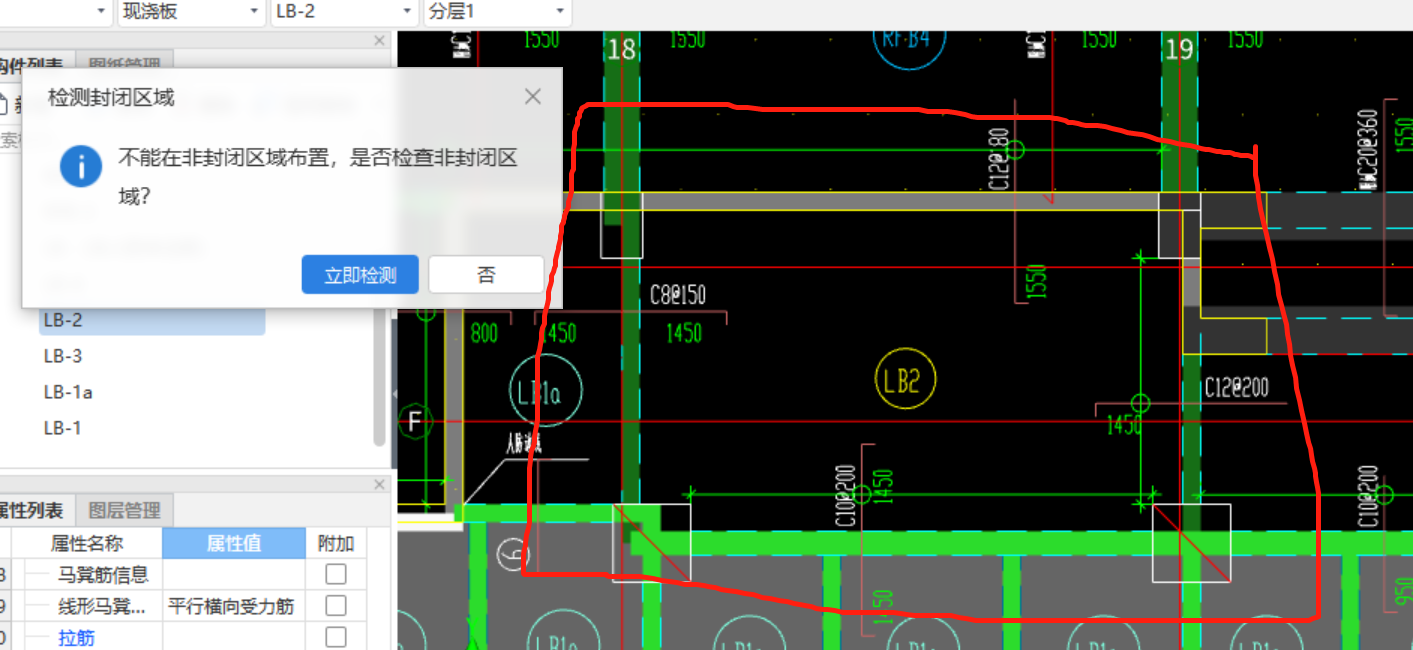
Task: Click the 属性值 column header
Action: [234, 543]
